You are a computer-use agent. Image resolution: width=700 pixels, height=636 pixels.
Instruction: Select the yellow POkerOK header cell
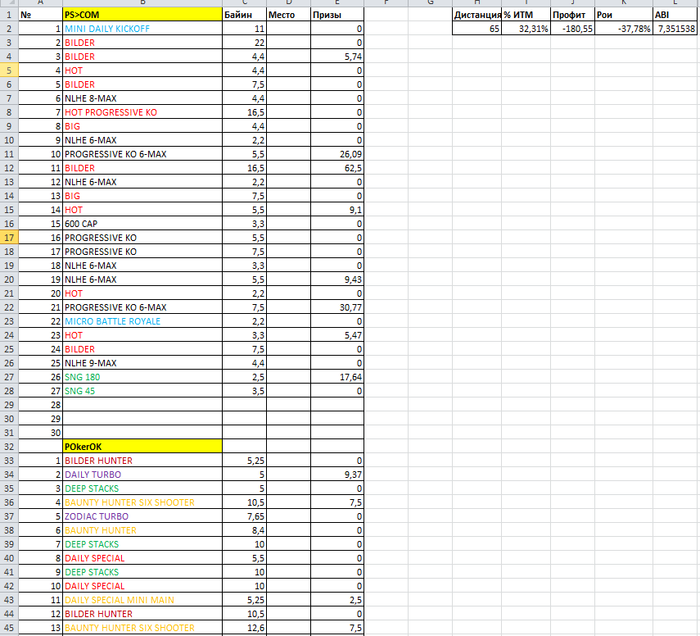tap(142, 446)
